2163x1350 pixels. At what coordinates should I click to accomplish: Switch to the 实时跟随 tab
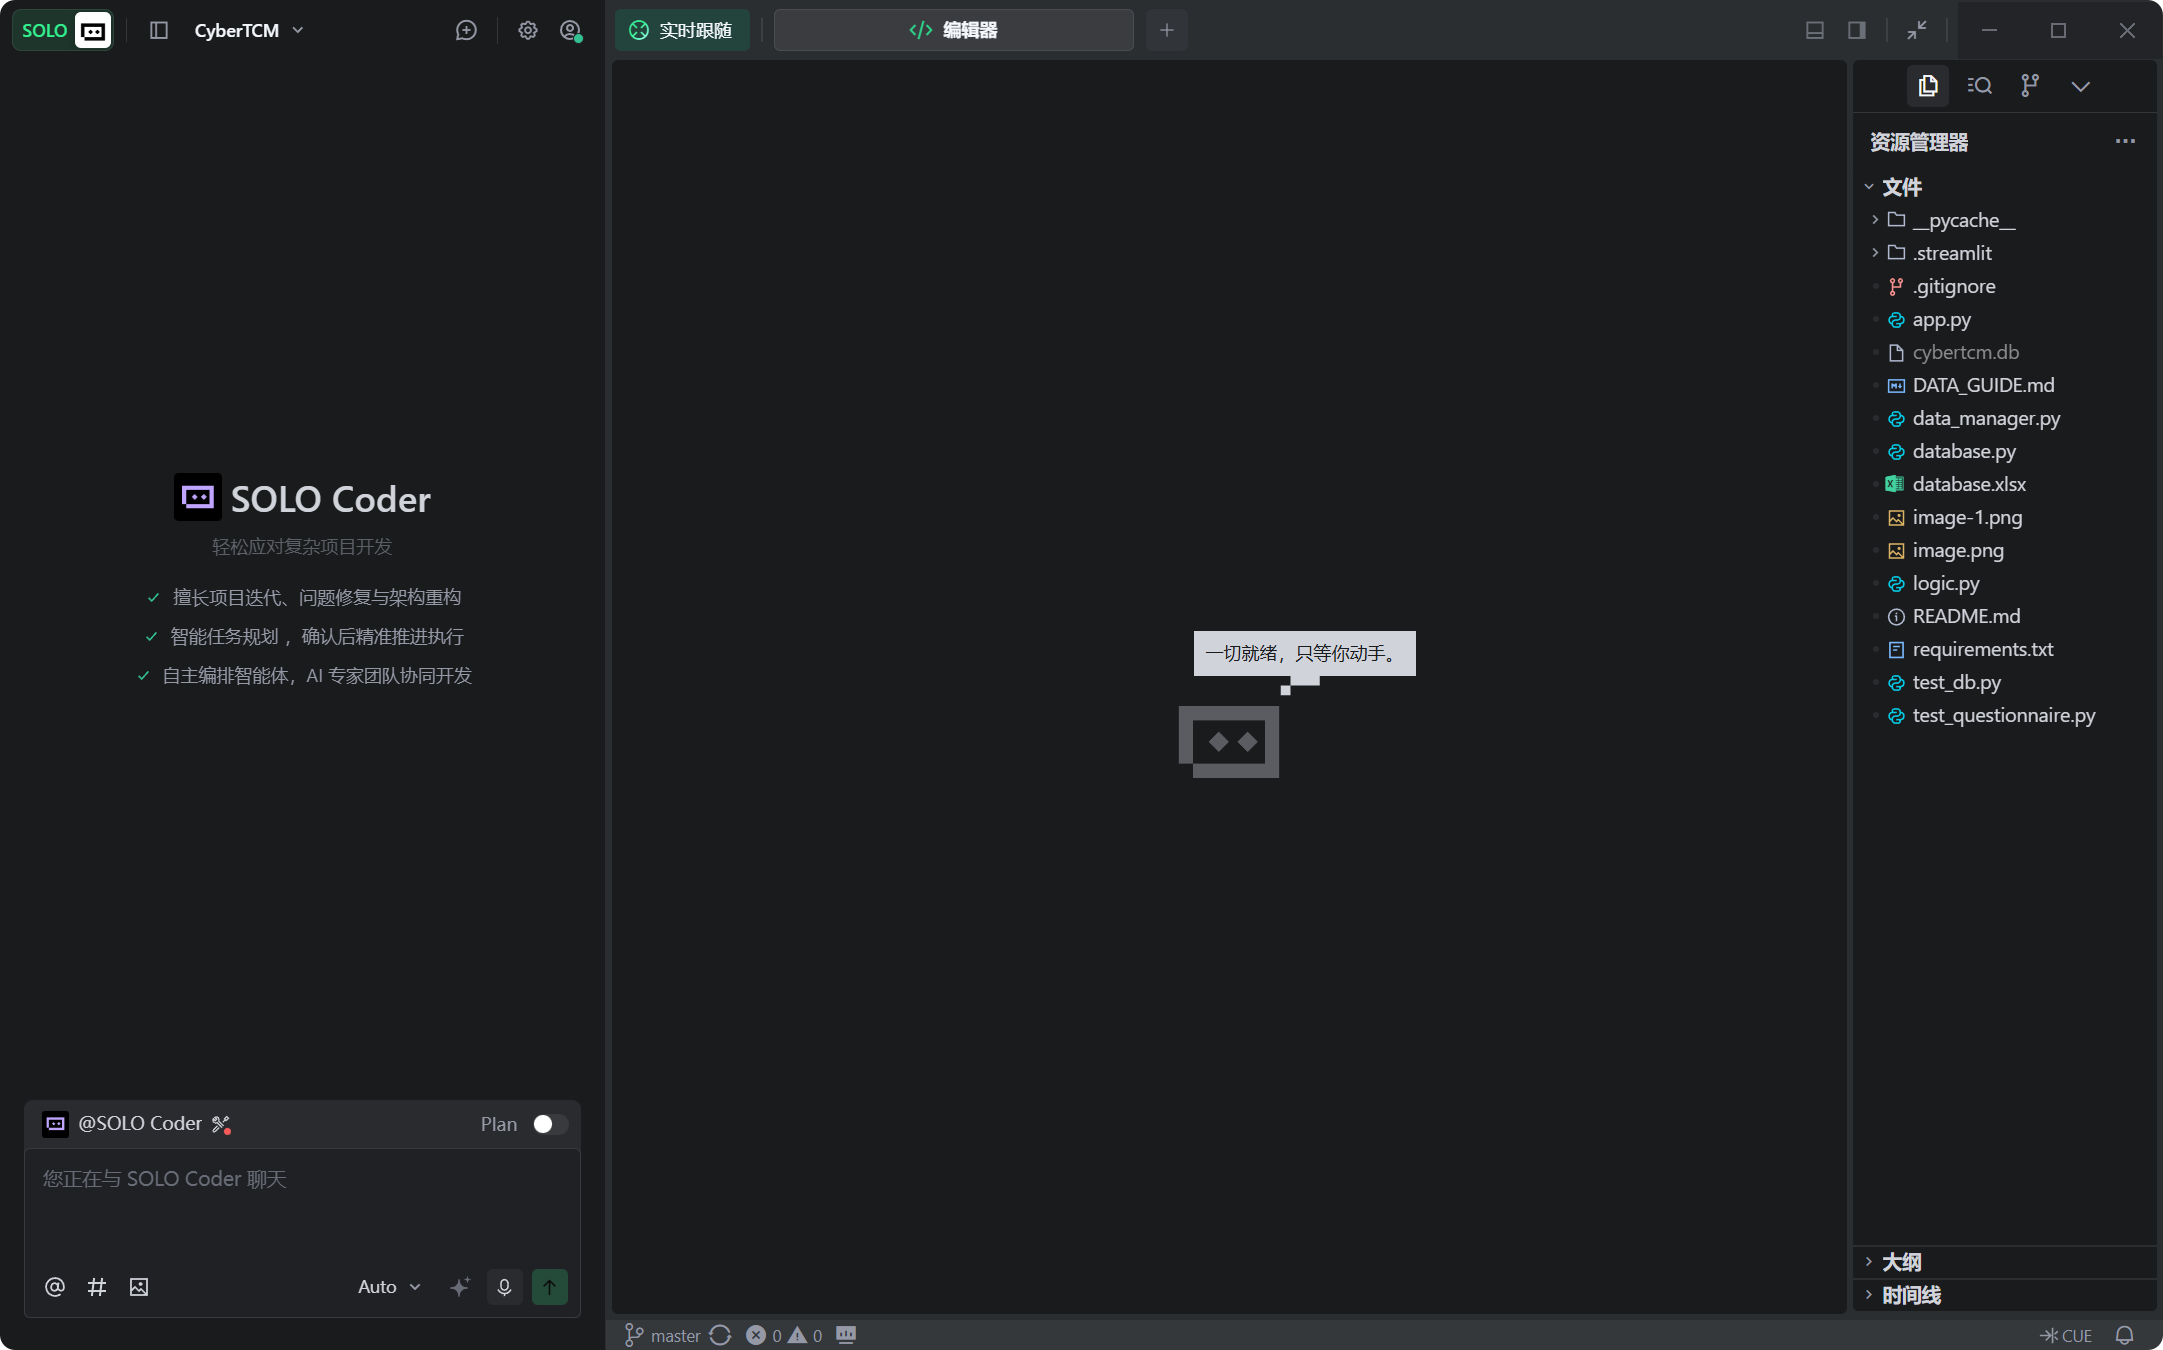click(x=682, y=30)
